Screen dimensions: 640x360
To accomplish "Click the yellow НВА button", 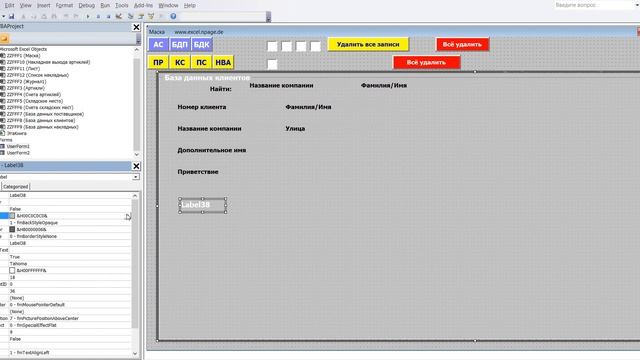I will pyautogui.click(x=223, y=62).
